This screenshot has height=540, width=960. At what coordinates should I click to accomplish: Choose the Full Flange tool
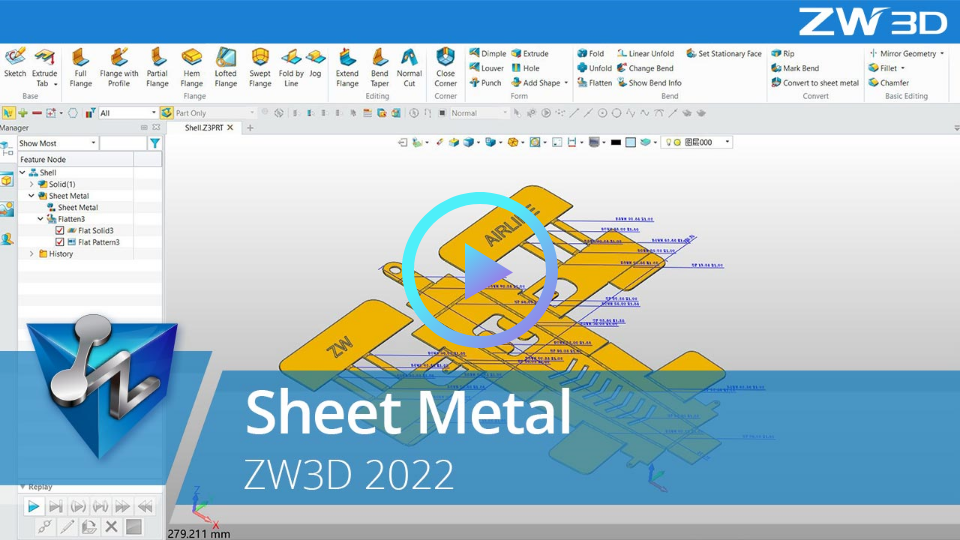click(80, 67)
